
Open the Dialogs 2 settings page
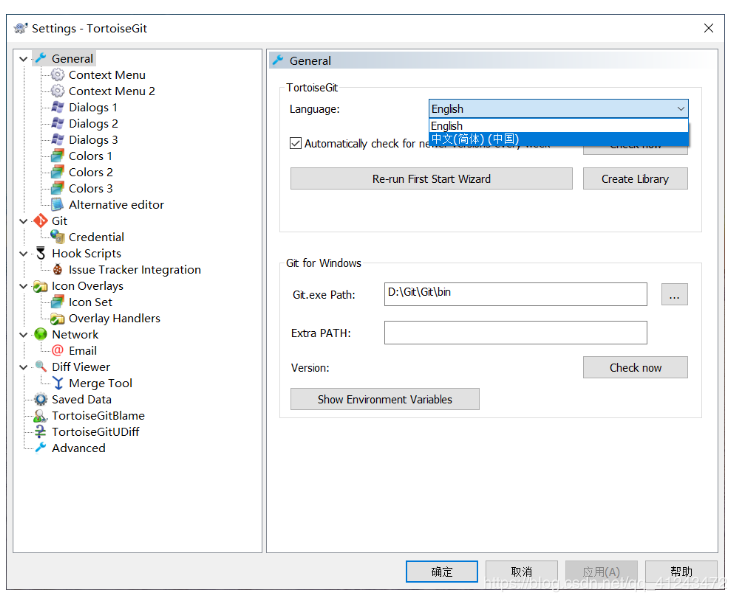click(93, 124)
